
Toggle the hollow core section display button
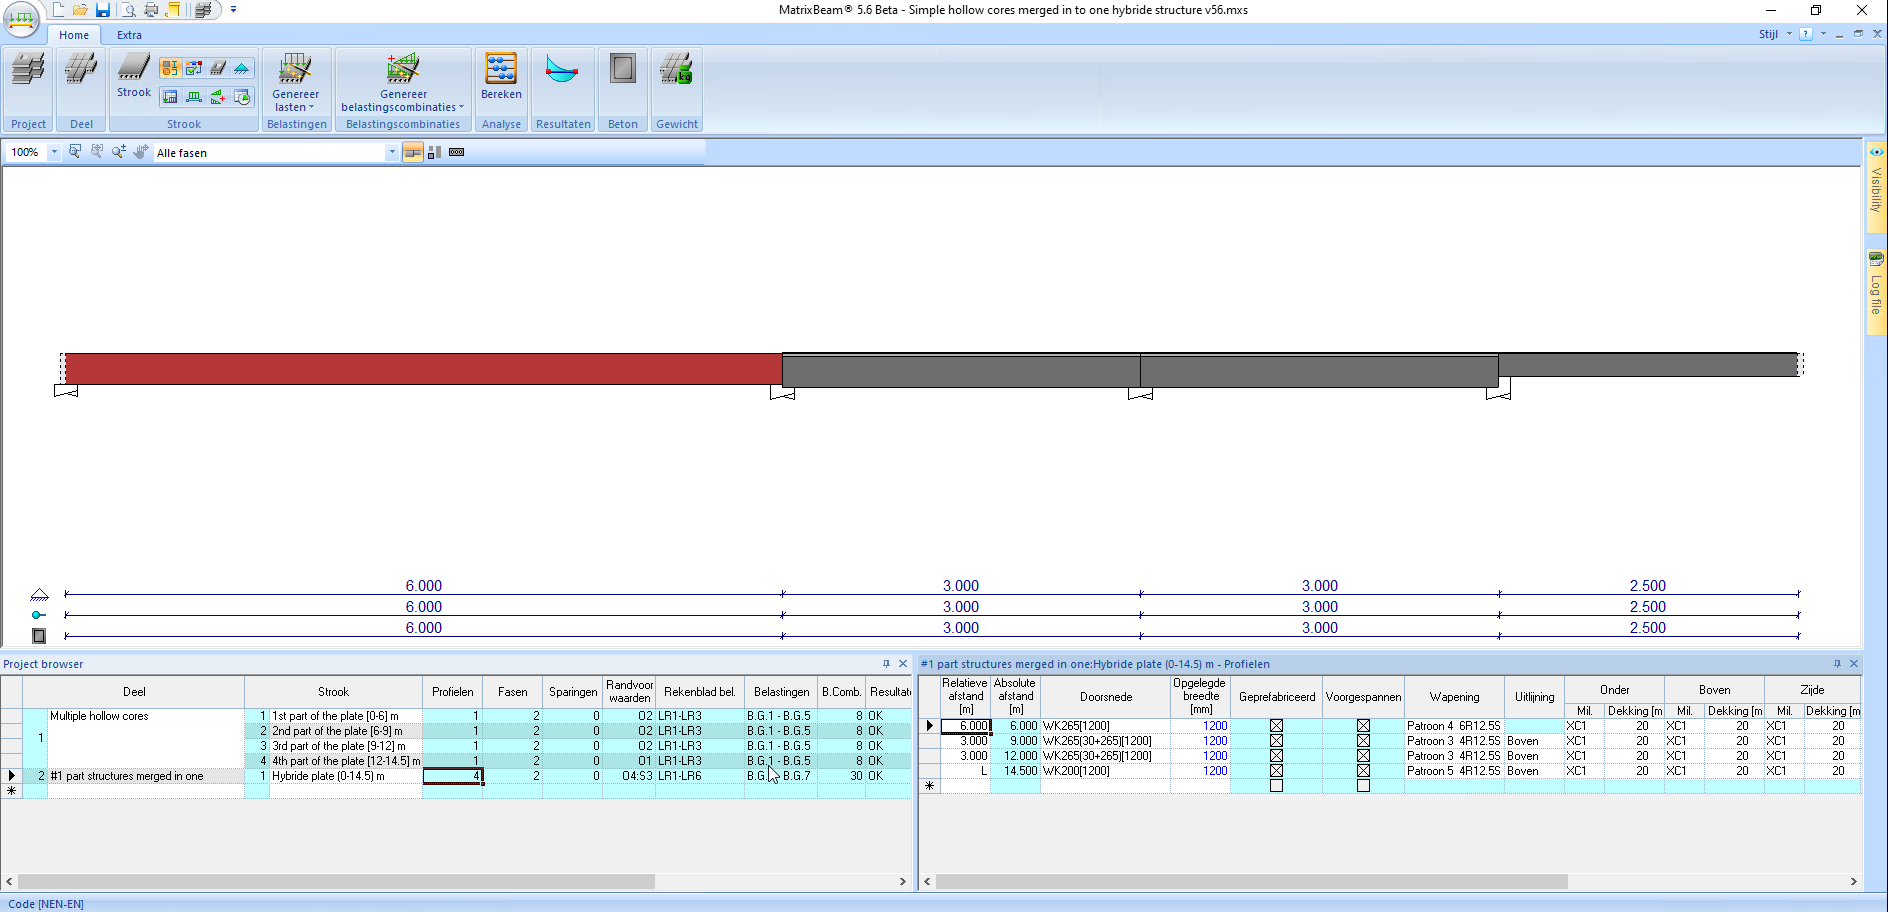(457, 152)
